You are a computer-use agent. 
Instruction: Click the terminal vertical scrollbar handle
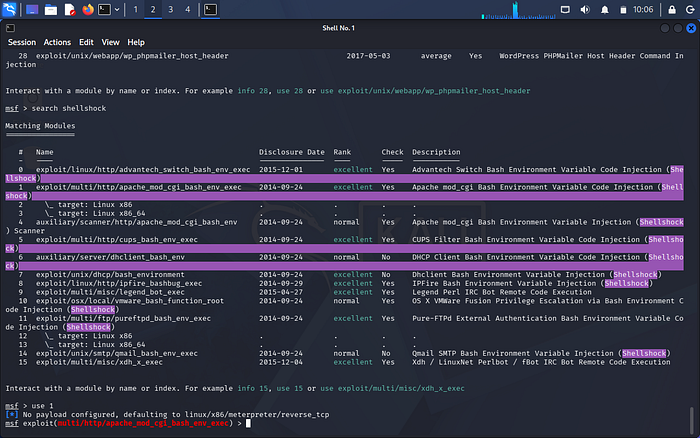pos(692,420)
